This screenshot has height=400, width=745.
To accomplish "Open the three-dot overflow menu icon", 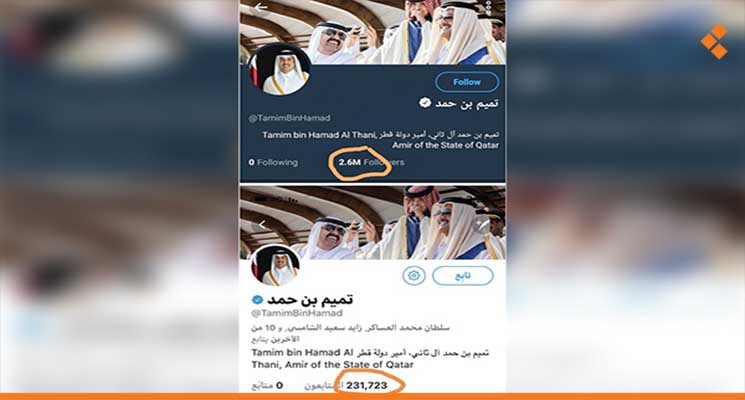I will 489,9.
